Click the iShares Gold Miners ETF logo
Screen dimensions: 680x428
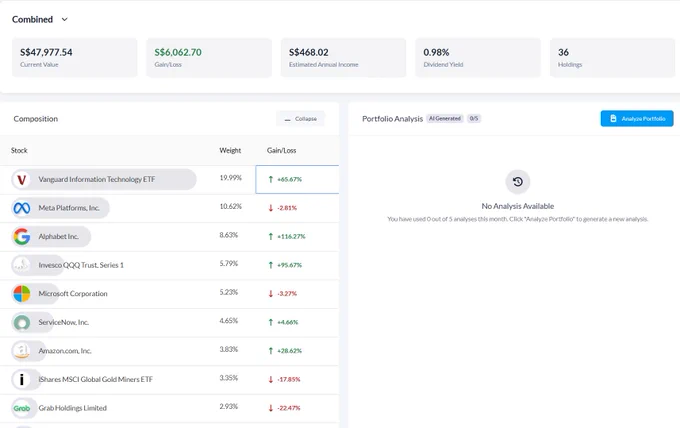21,379
